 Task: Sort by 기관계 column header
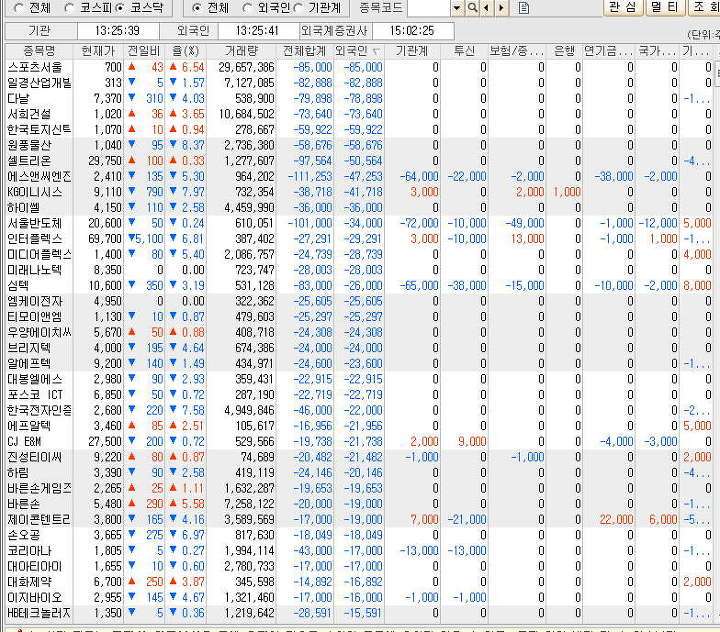click(x=412, y=51)
